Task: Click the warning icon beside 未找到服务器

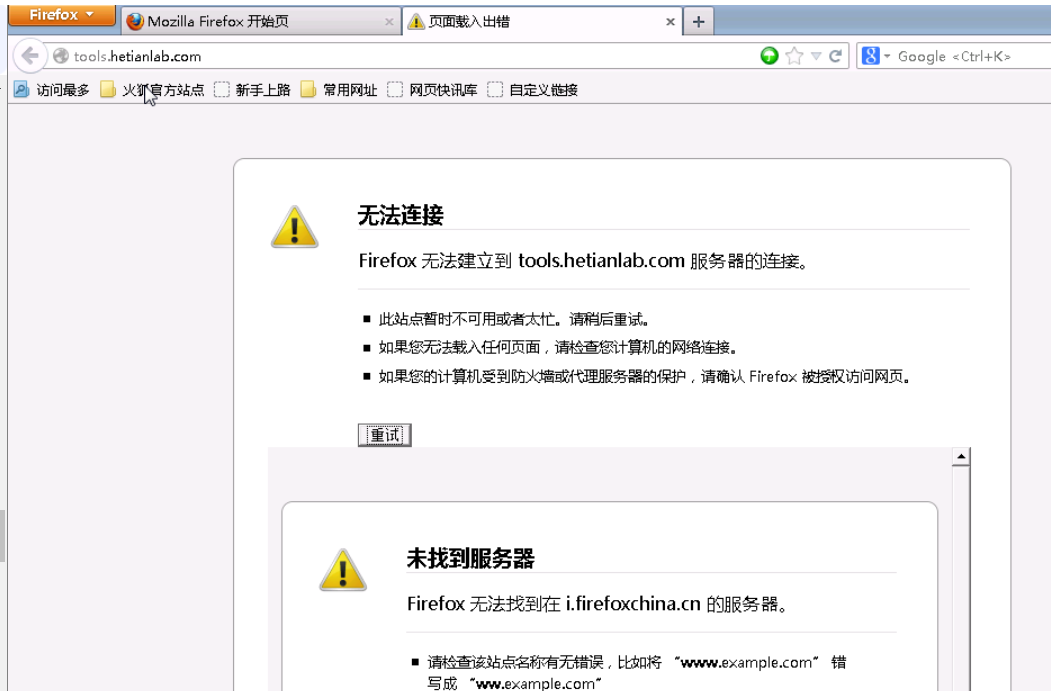Action: (343, 570)
